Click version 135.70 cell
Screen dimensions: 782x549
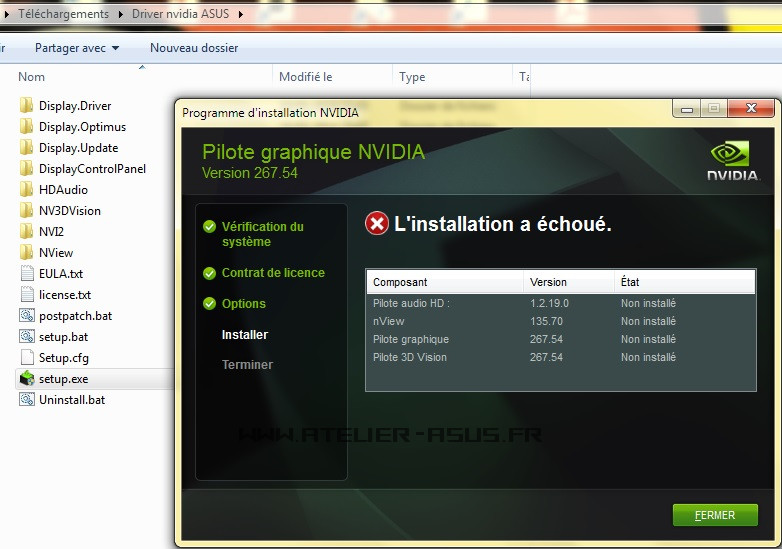[x=546, y=321]
